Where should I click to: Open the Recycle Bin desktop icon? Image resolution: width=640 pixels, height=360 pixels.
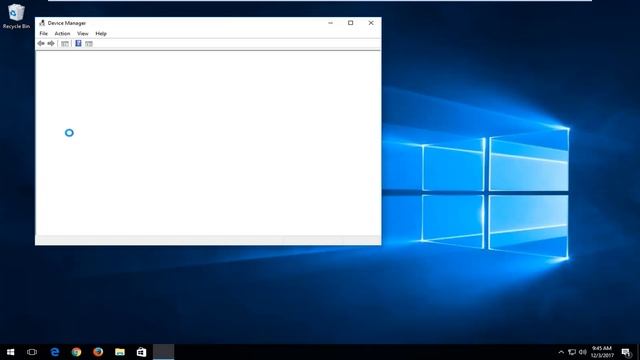[x=16, y=16]
